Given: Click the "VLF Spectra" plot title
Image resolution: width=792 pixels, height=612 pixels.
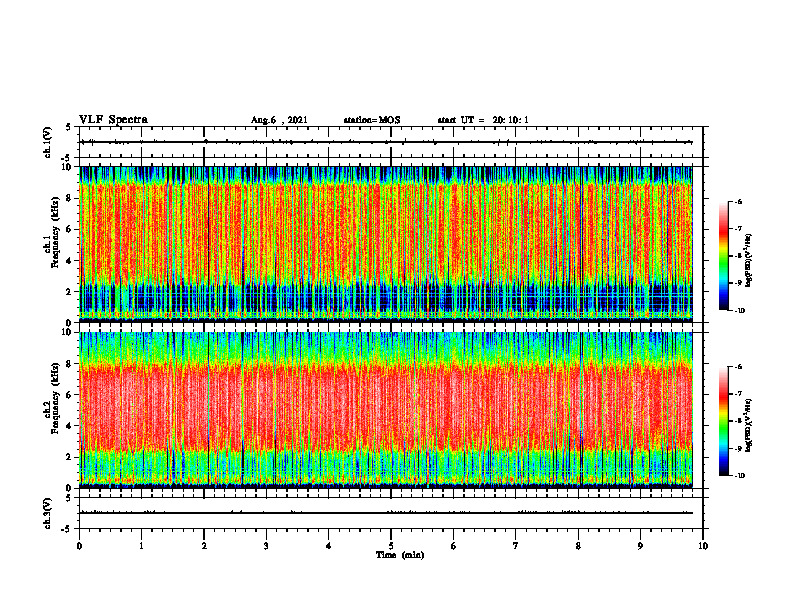Looking at the screenshot, I should tap(113, 120).
